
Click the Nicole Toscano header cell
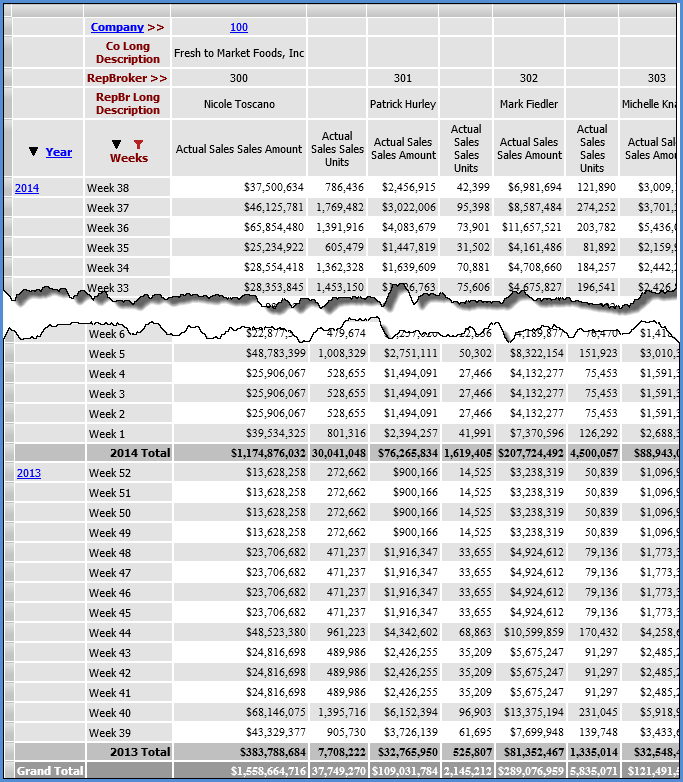238,104
